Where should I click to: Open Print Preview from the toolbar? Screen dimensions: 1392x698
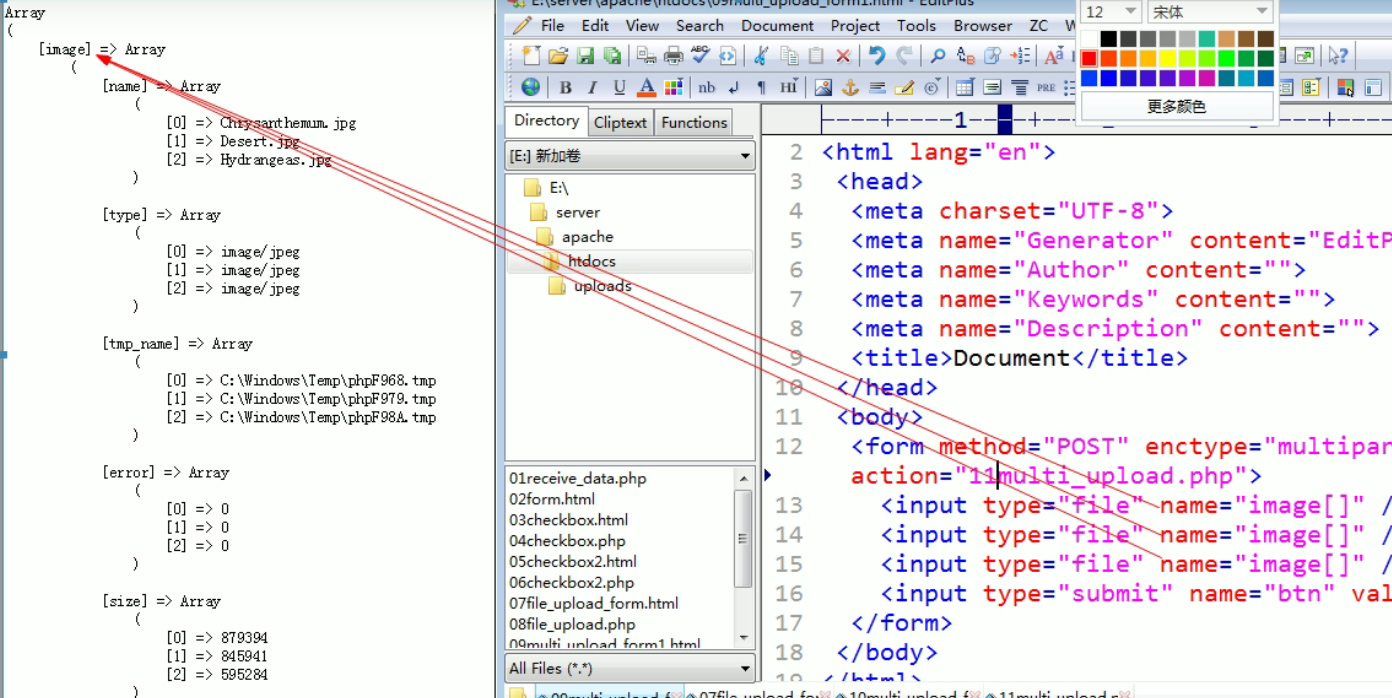tap(646, 56)
